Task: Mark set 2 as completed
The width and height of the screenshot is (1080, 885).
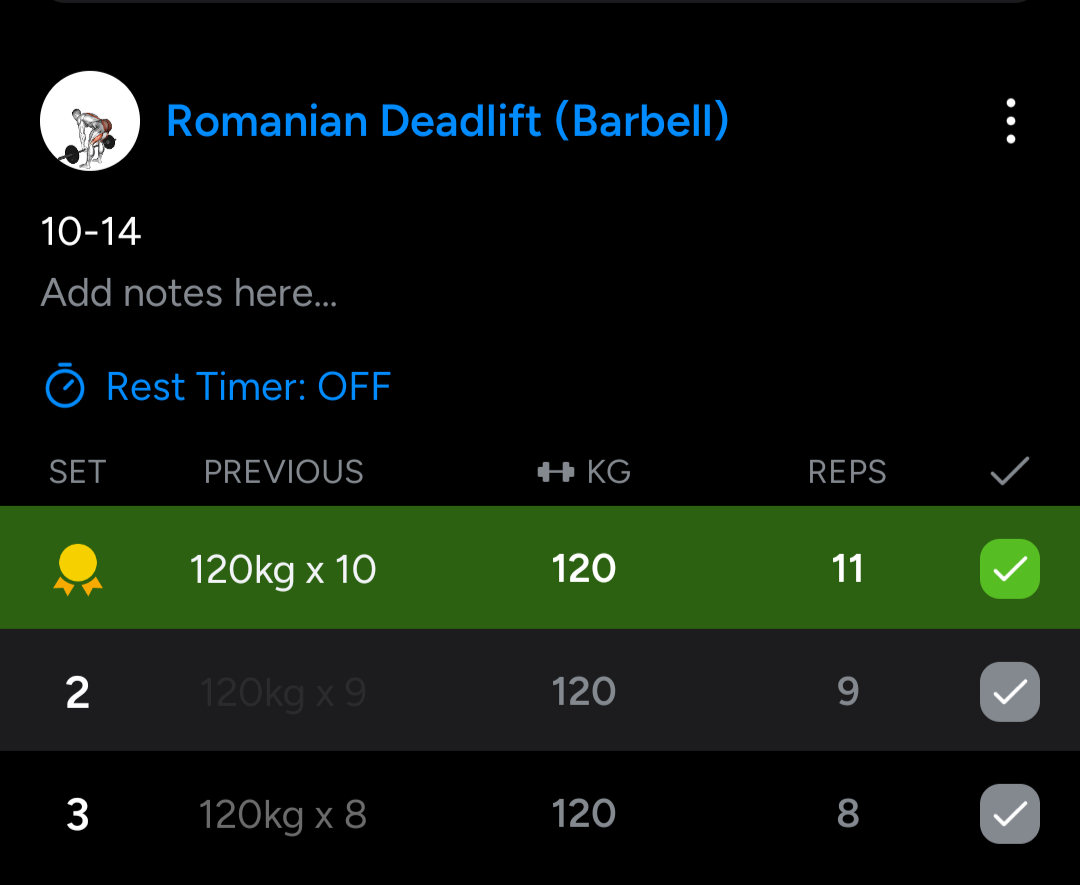Action: coord(1010,691)
